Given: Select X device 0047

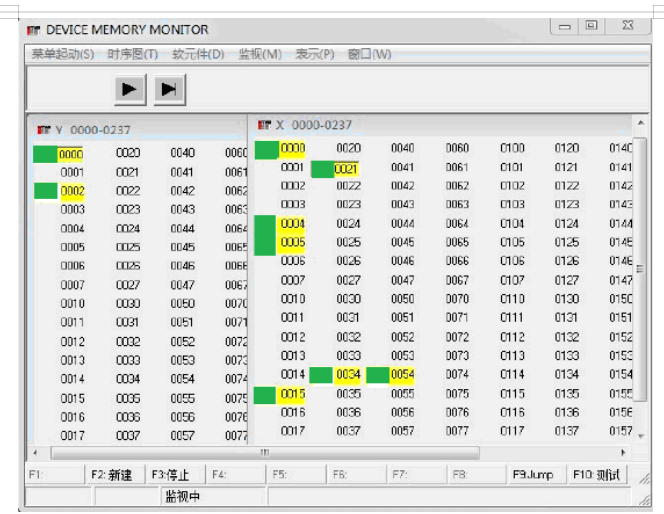Looking at the screenshot, I should tap(402, 280).
